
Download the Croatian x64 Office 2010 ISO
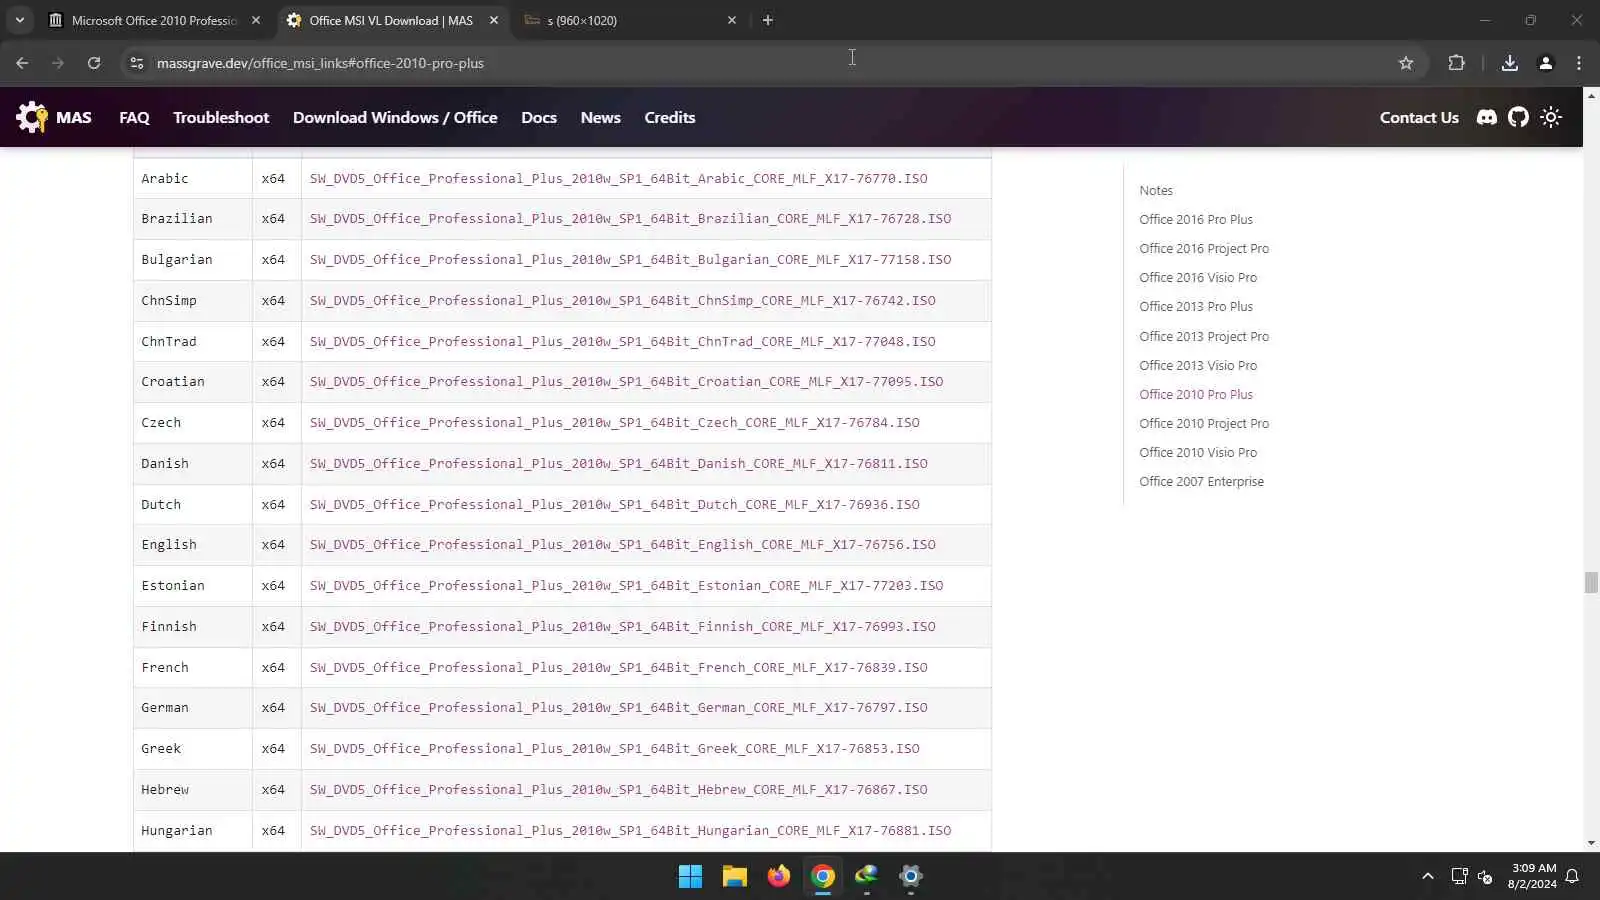click(x=627, y=381)
